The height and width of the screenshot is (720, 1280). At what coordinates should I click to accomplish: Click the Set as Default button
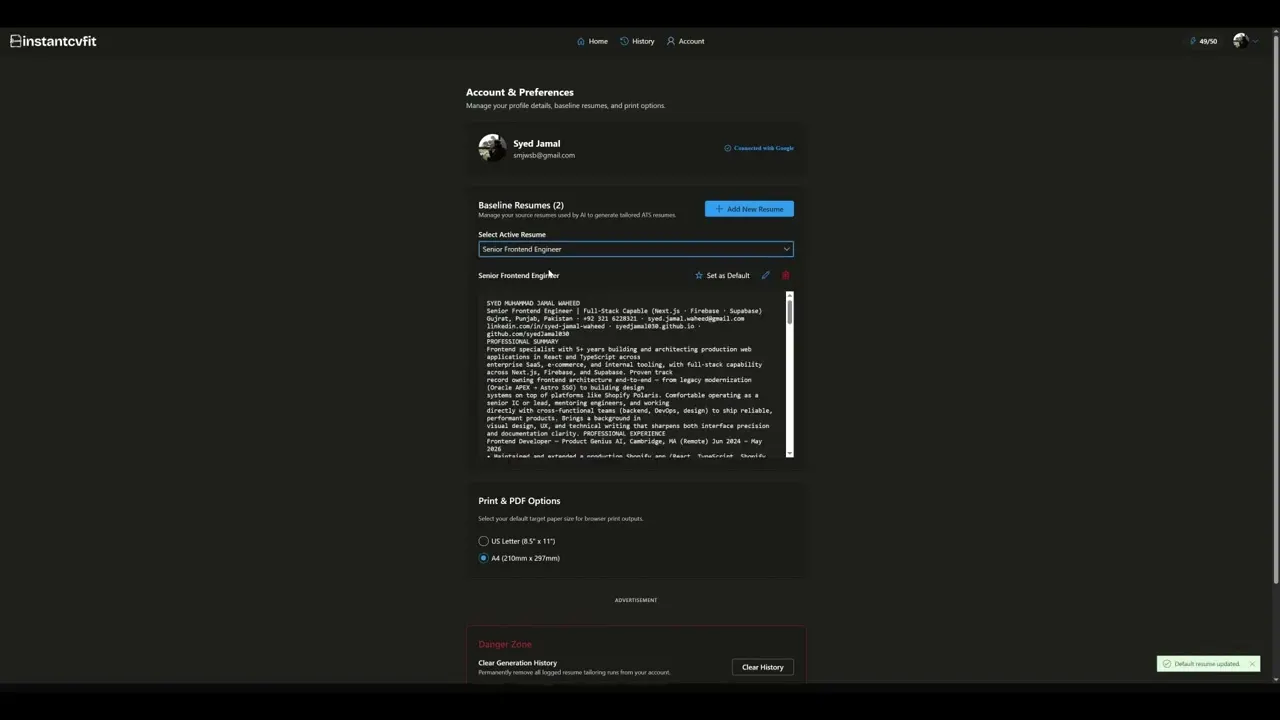pyautogui.click(x=722, y=275)
